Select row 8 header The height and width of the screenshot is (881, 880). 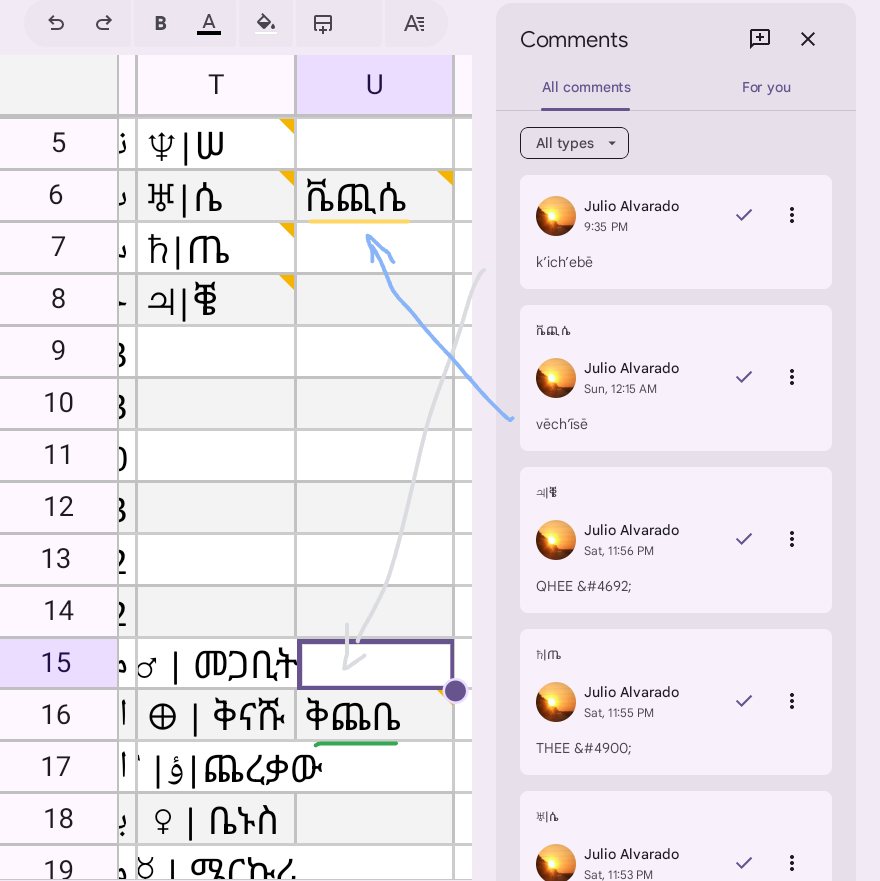[x=58, y=299]
